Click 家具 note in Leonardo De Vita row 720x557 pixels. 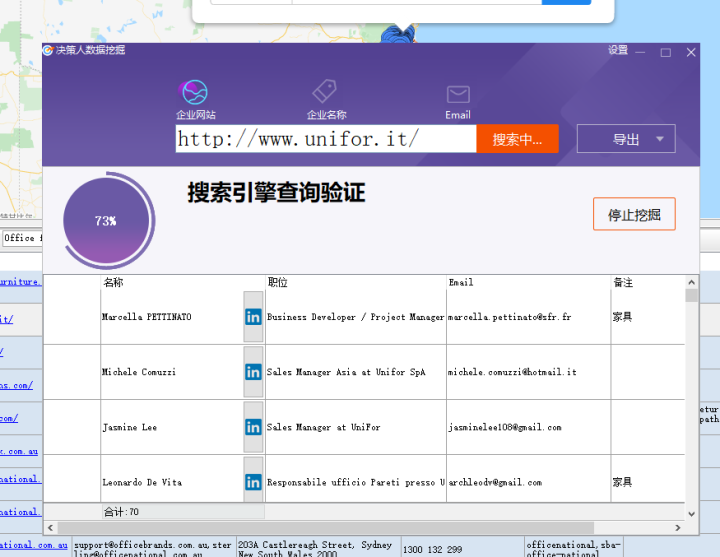tap(622, 482)
